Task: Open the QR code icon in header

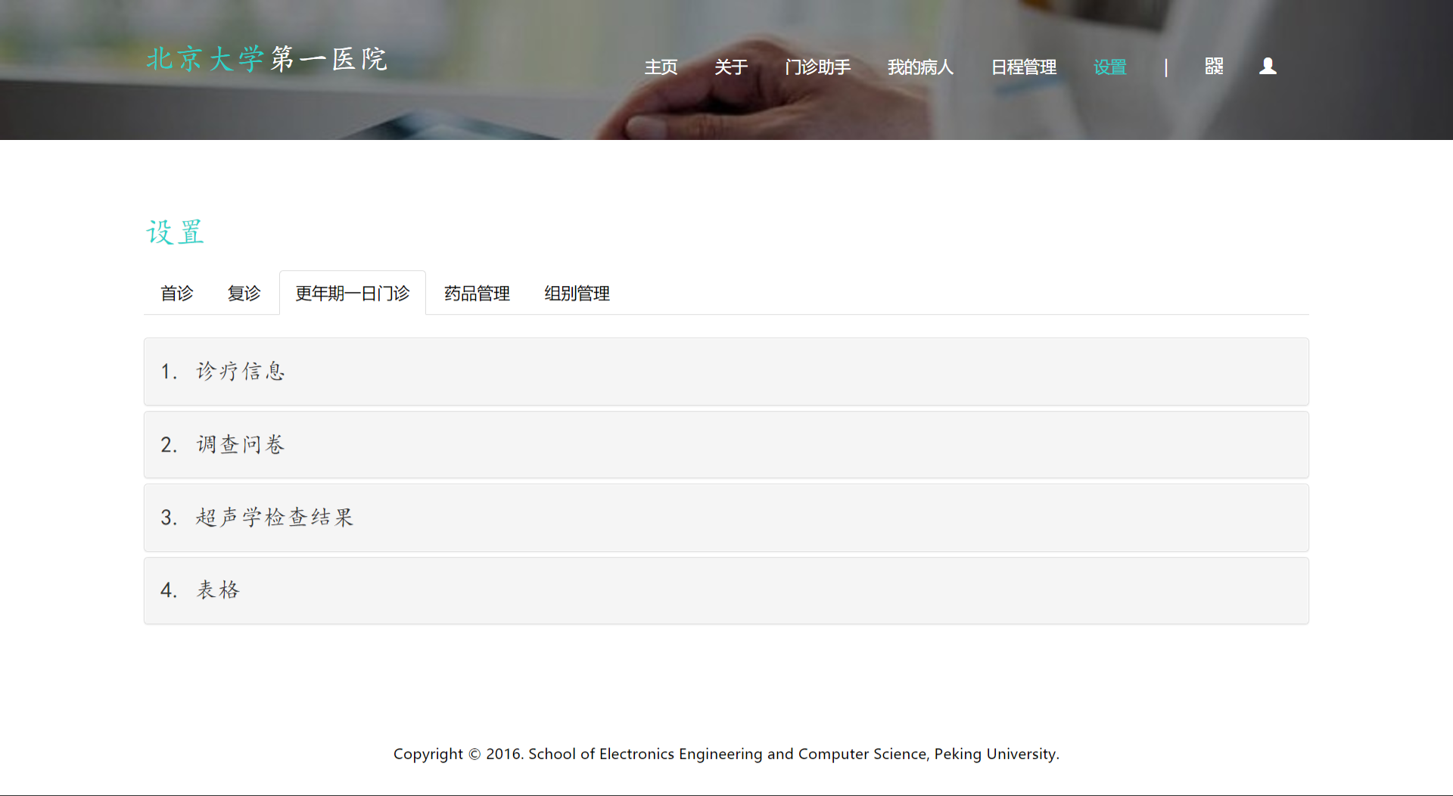Action: pyautogui.click(x=1214, y=66)
